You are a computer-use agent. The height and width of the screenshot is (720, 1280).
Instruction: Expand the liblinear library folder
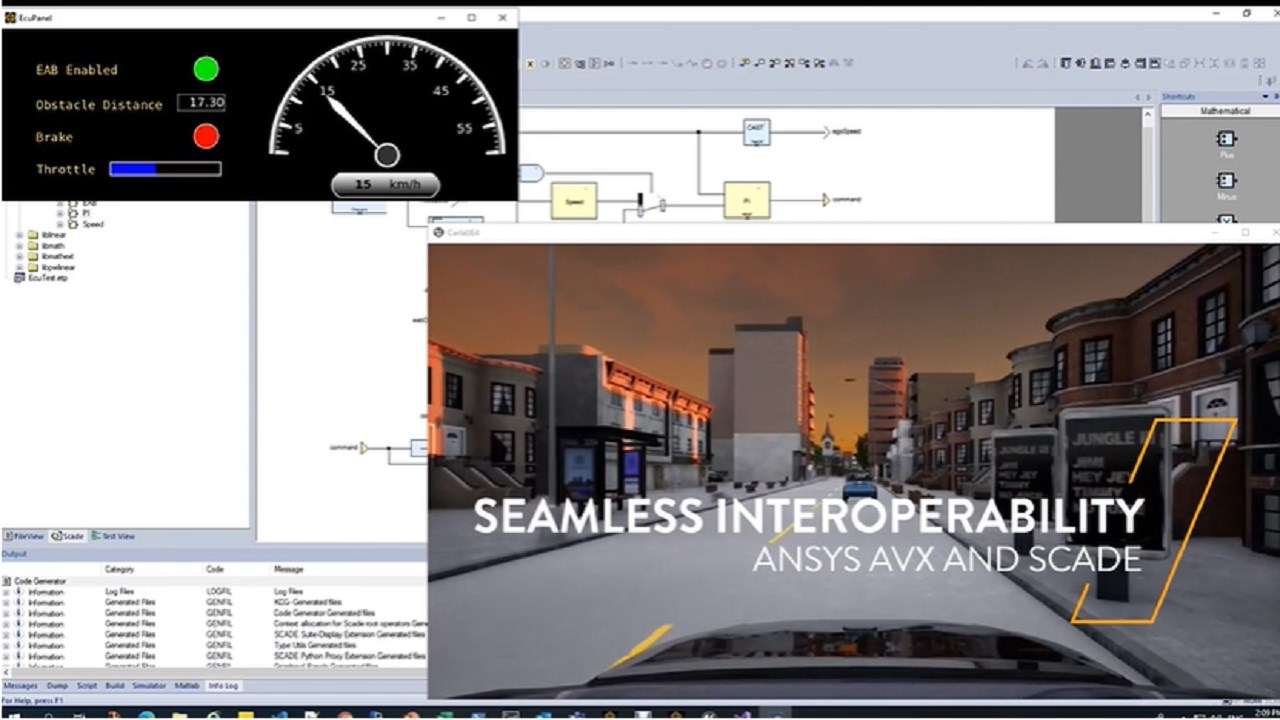point(20,235)
